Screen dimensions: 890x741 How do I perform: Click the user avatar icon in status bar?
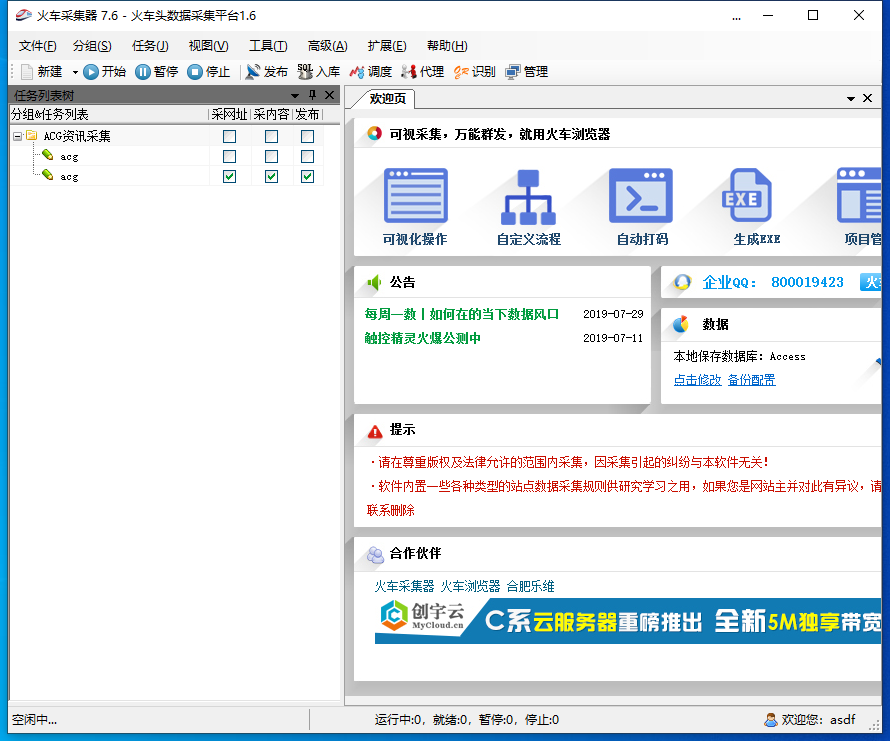click(770, 720)
